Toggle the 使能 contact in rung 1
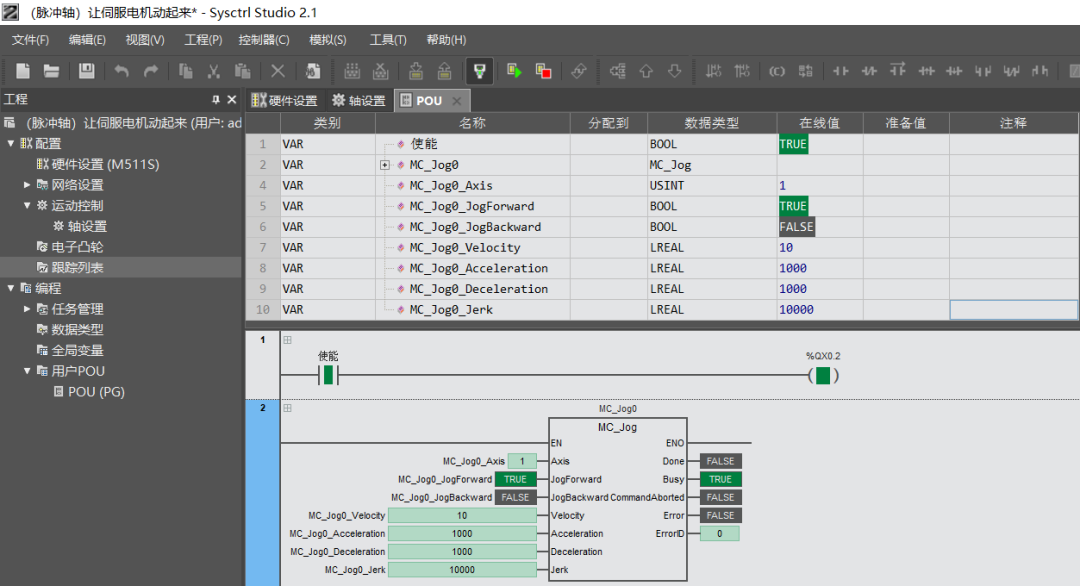The height and width of the screenshot is (586, 1080). (x=328, y=375)
